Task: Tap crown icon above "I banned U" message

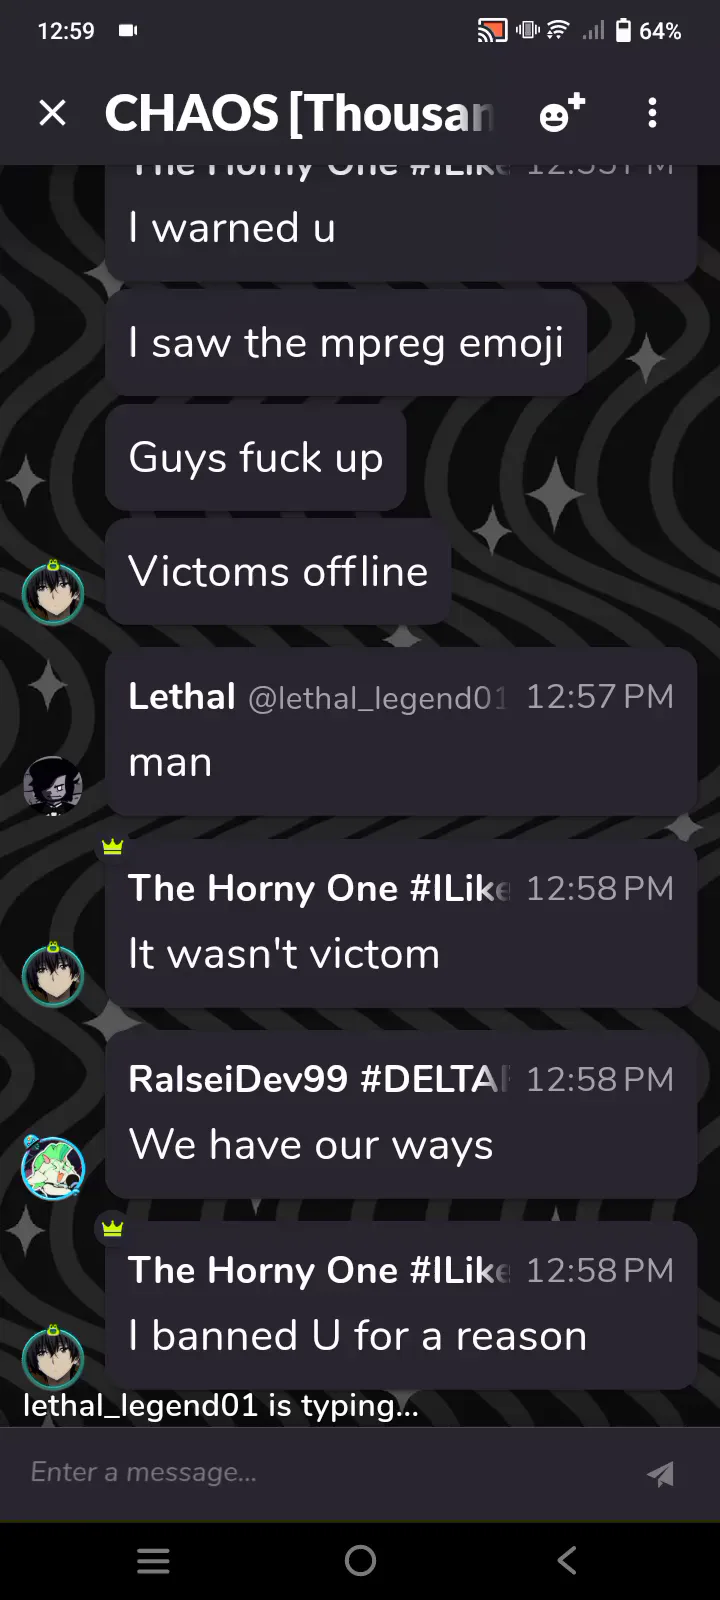Action: click(x=112, y=1228)
